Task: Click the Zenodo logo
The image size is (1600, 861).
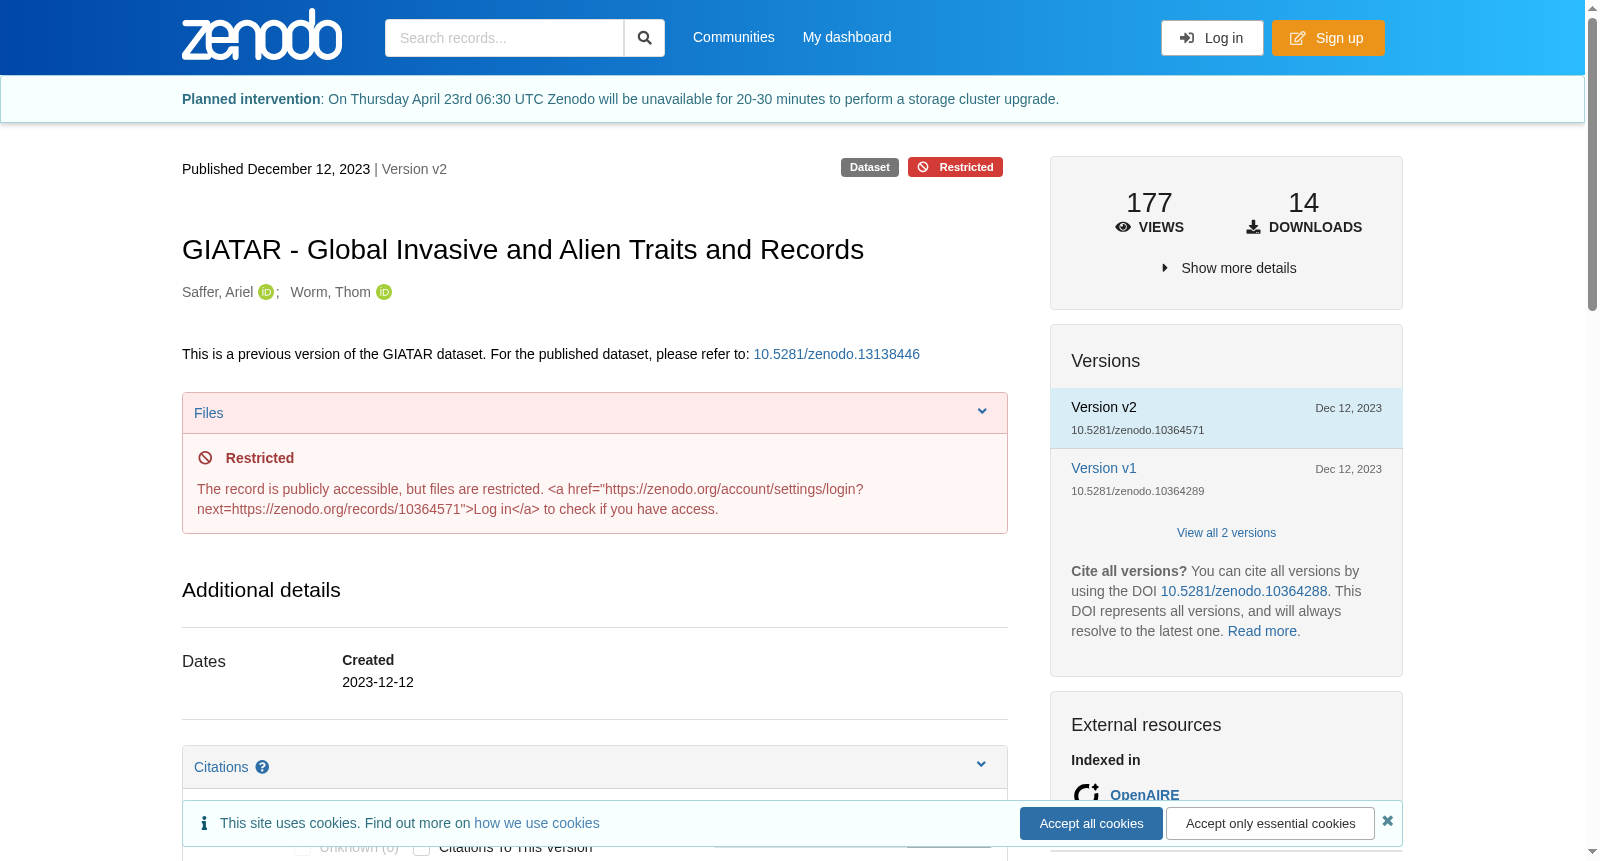Action: [262, 35]
